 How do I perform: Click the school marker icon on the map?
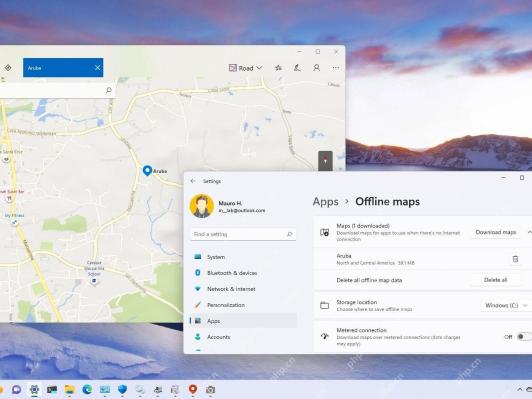click(x=94, y=281)
